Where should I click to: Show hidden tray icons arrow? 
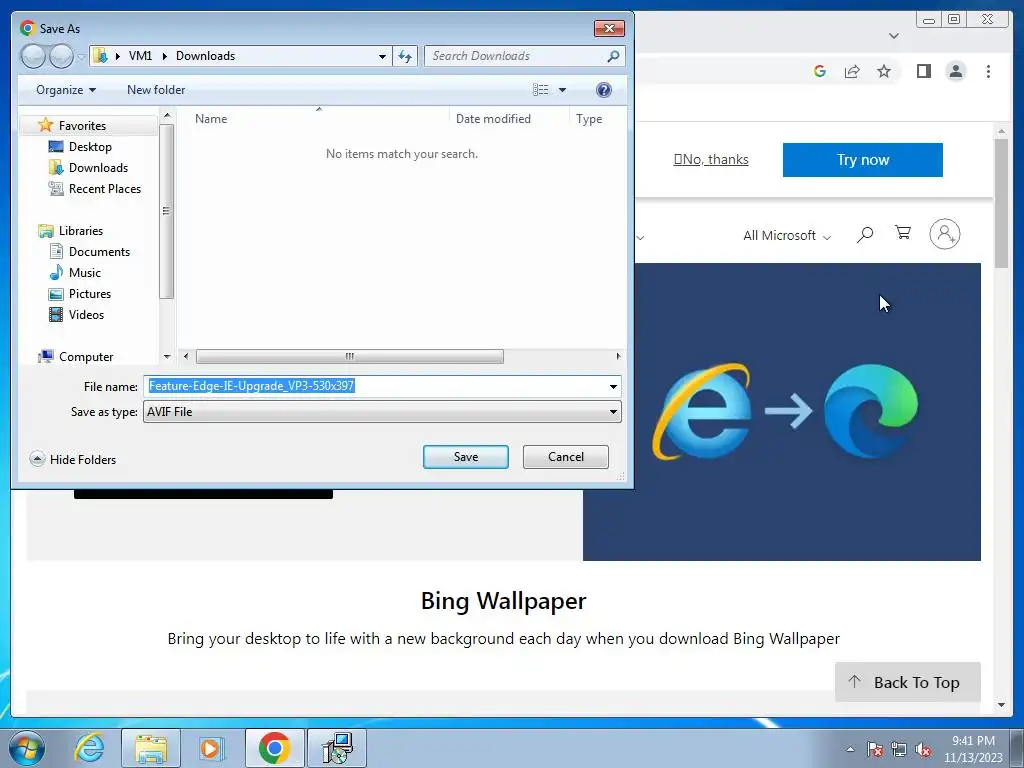(850, 750)
